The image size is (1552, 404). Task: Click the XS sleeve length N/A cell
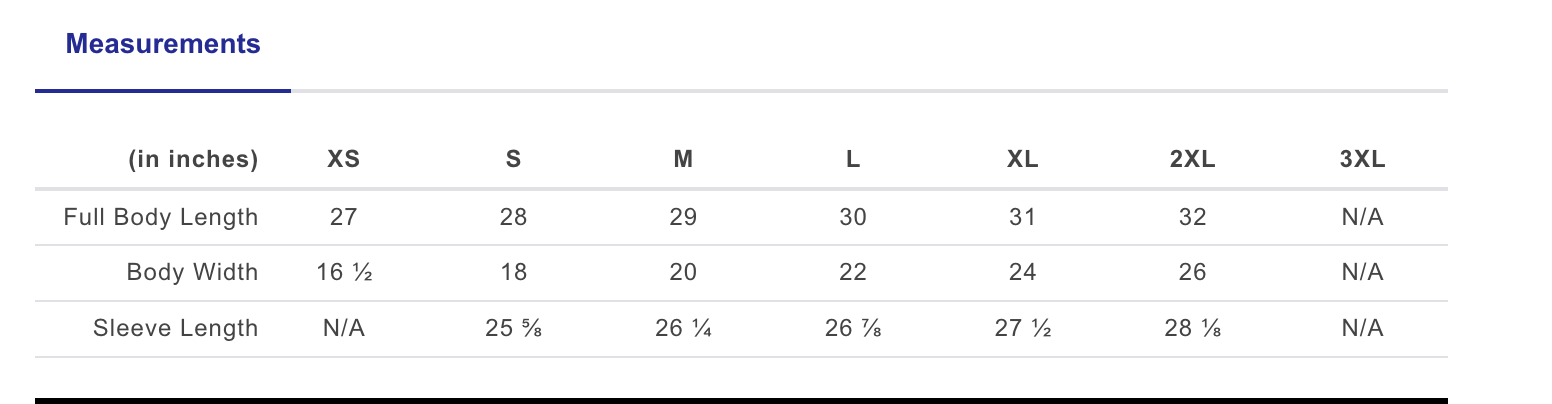(x=344, y=328)
